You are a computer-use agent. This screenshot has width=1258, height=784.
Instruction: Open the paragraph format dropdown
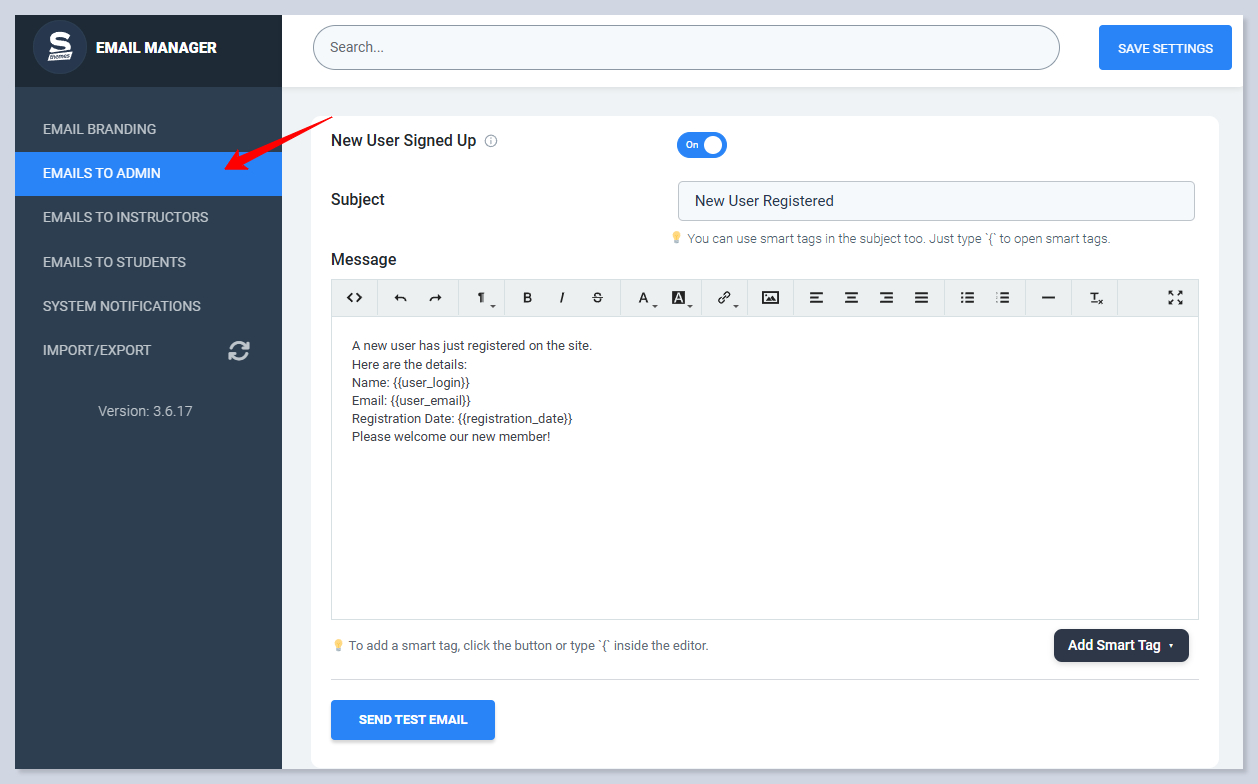click(482, 298)
